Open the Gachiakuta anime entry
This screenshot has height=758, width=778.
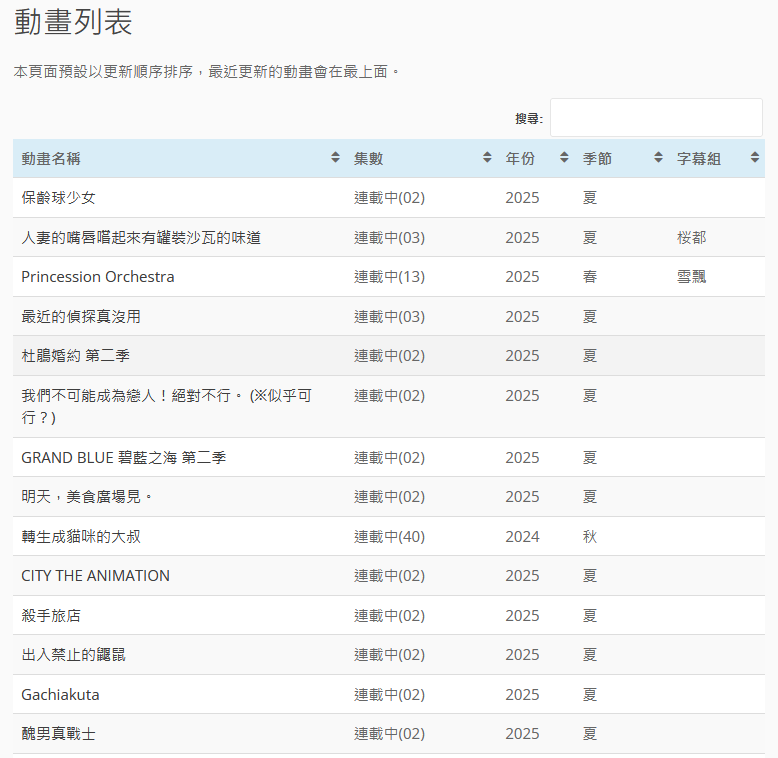(60, 695)
